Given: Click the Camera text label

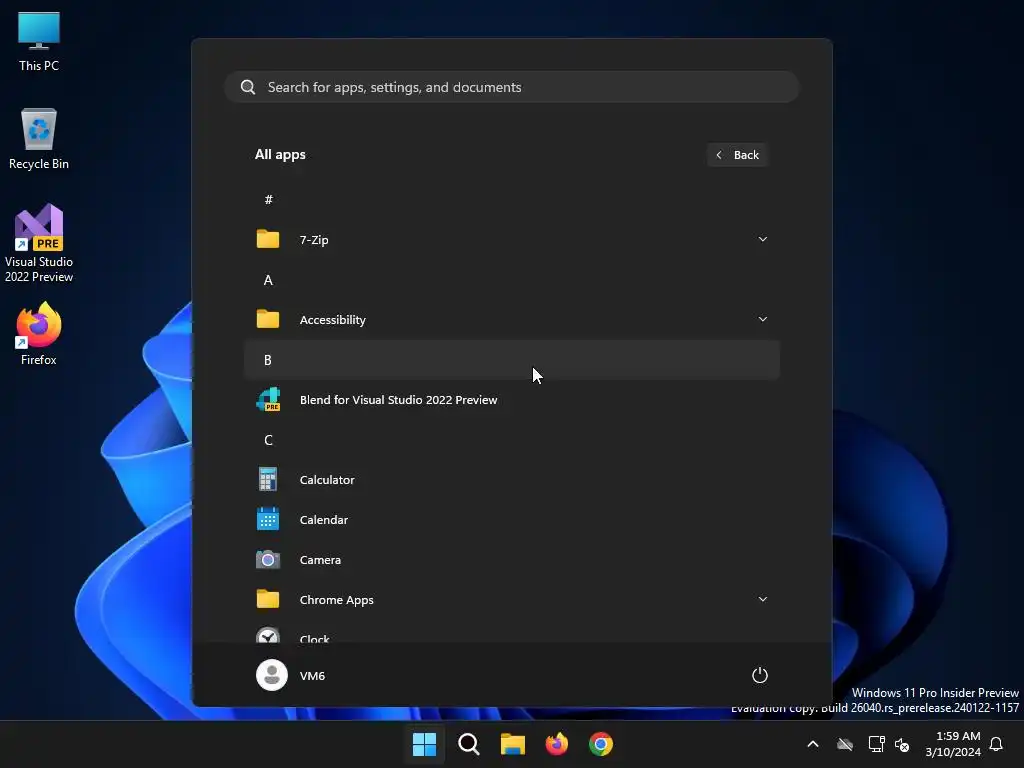Looking at the screenshot, I should pos(320,560).
